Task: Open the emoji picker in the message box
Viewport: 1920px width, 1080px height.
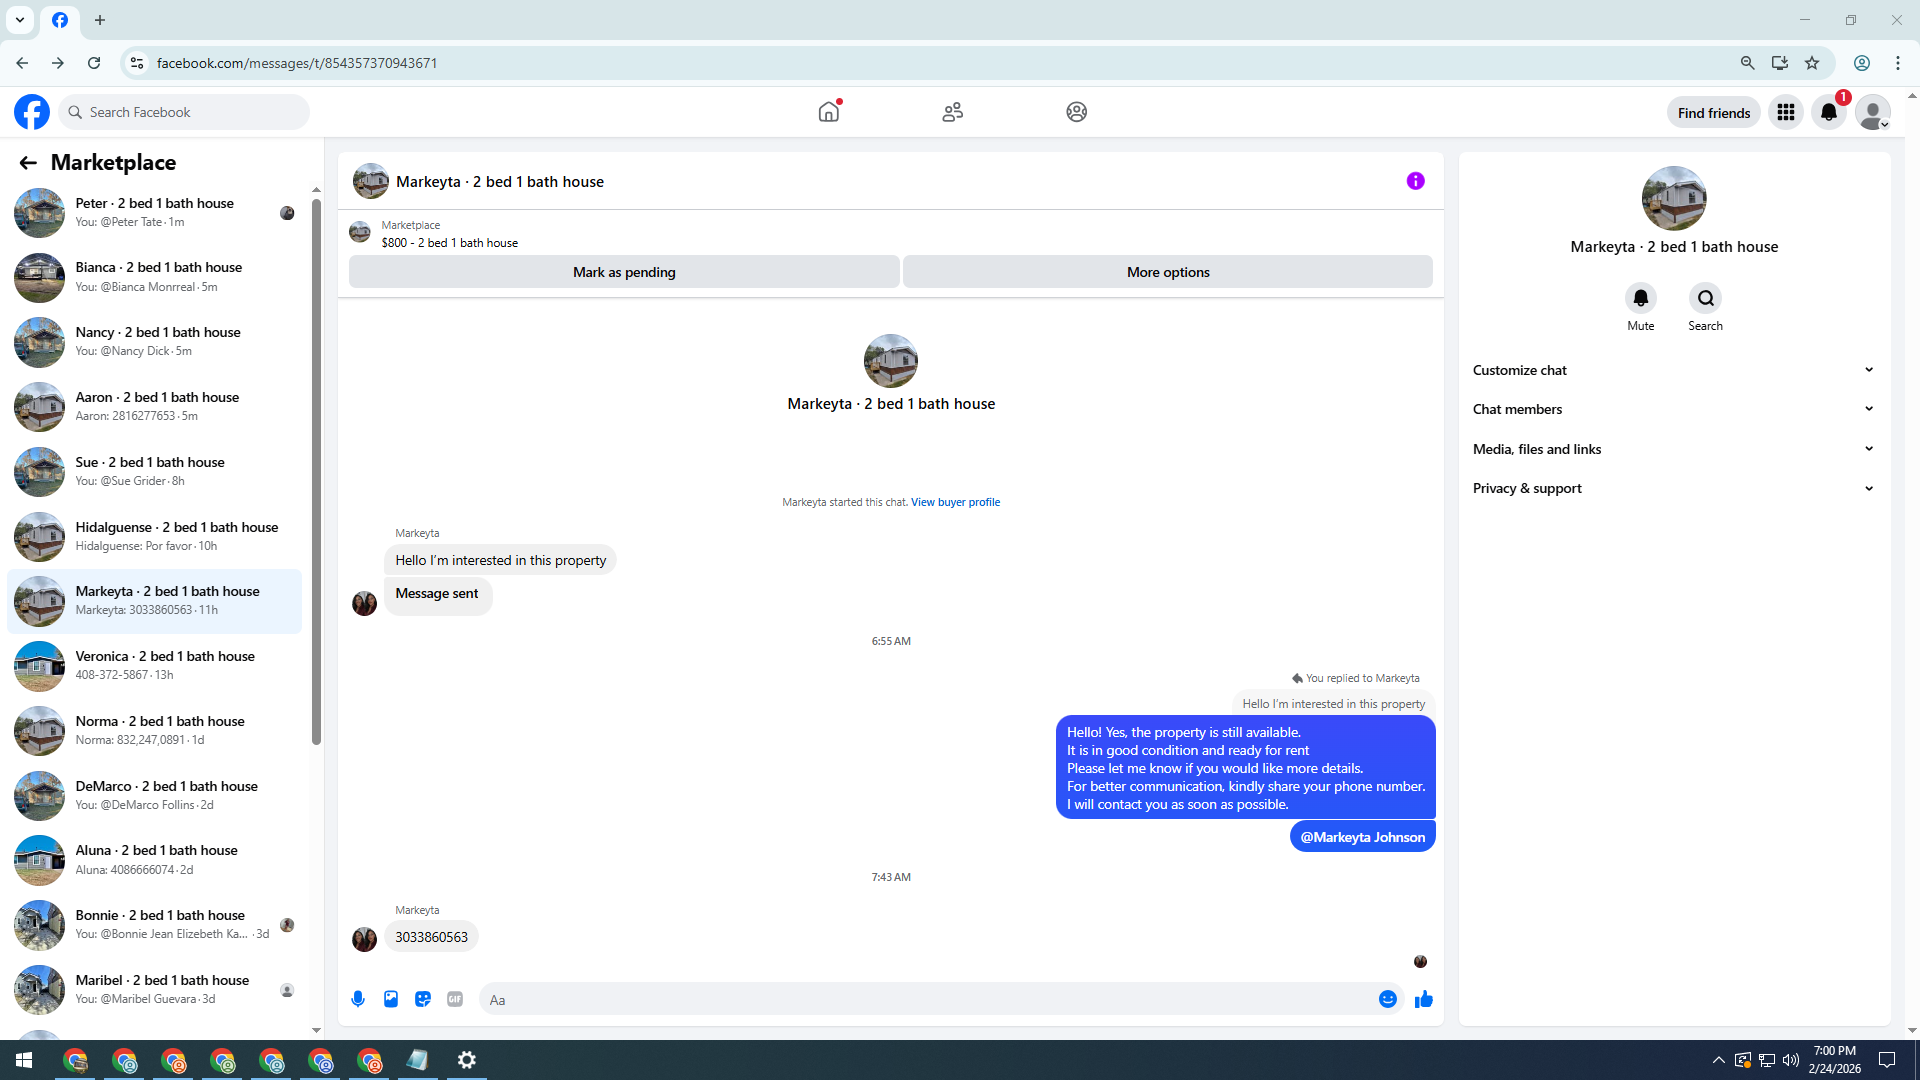Action: coord(1387,999)
